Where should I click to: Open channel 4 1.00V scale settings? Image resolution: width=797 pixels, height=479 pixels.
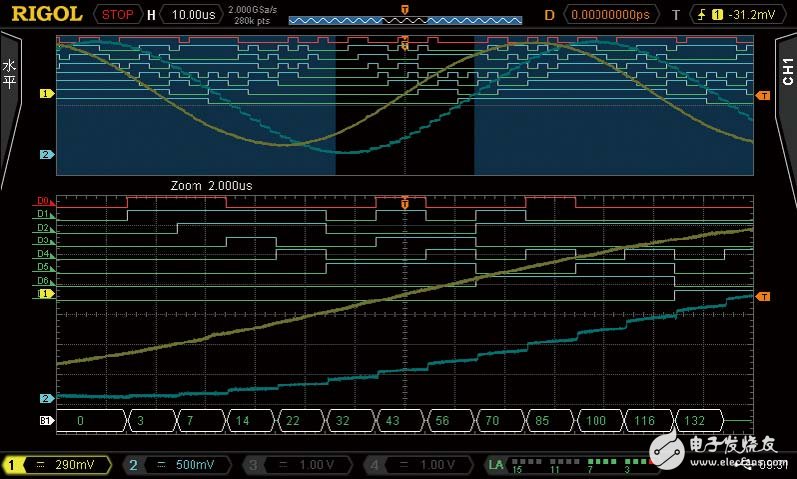tap(419, 465)
